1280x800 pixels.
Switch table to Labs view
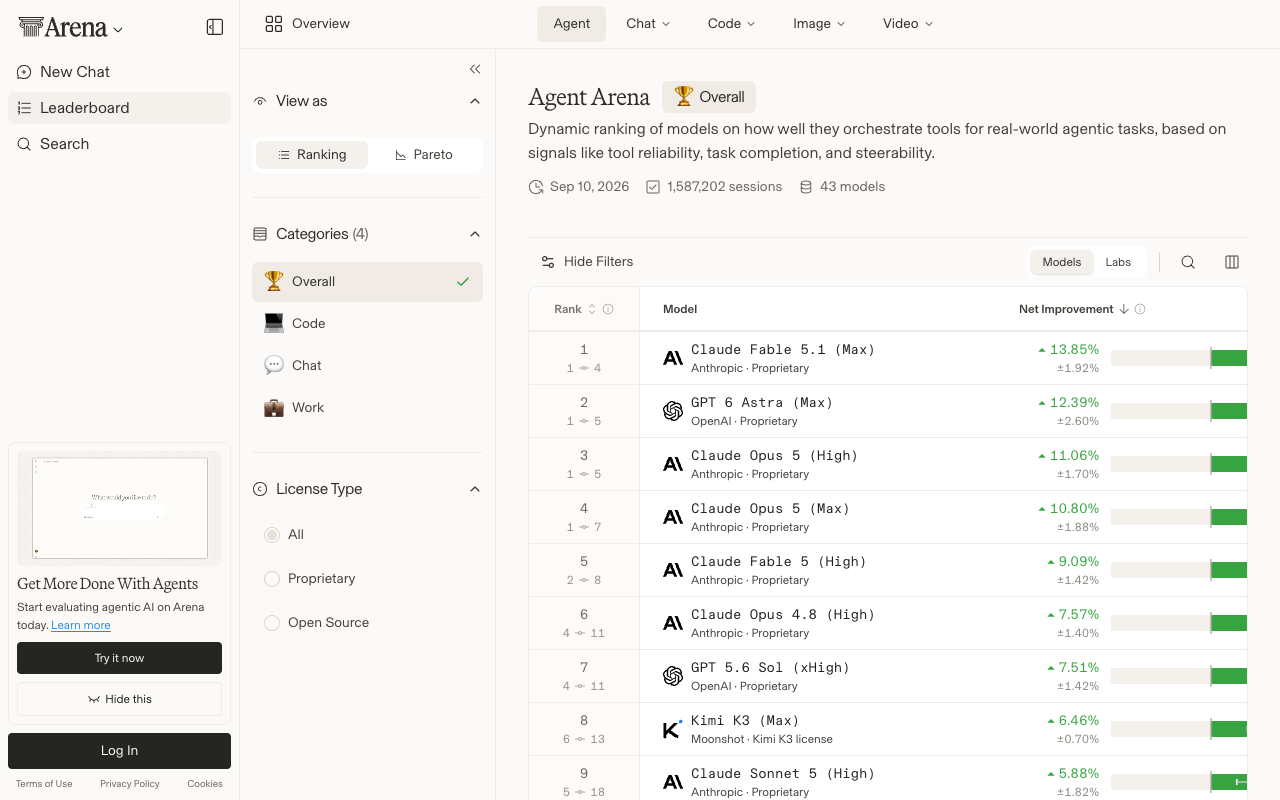pyautogui.click(x=1118, y=262)
